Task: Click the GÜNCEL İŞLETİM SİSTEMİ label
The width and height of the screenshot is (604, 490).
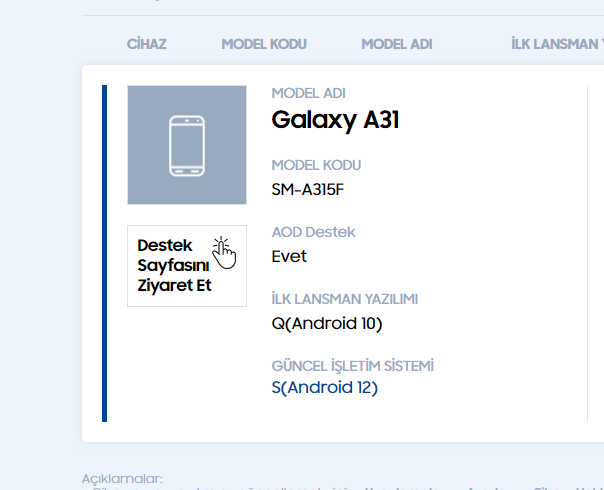Action: (352, 366)
